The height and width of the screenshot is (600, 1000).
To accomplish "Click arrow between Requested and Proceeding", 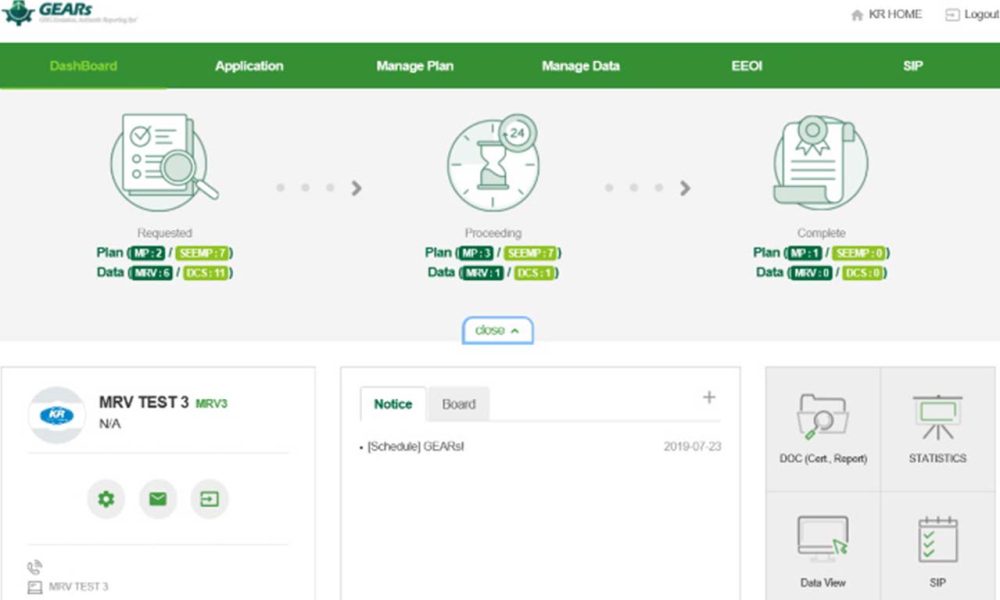I will click(x=357, y=187).
